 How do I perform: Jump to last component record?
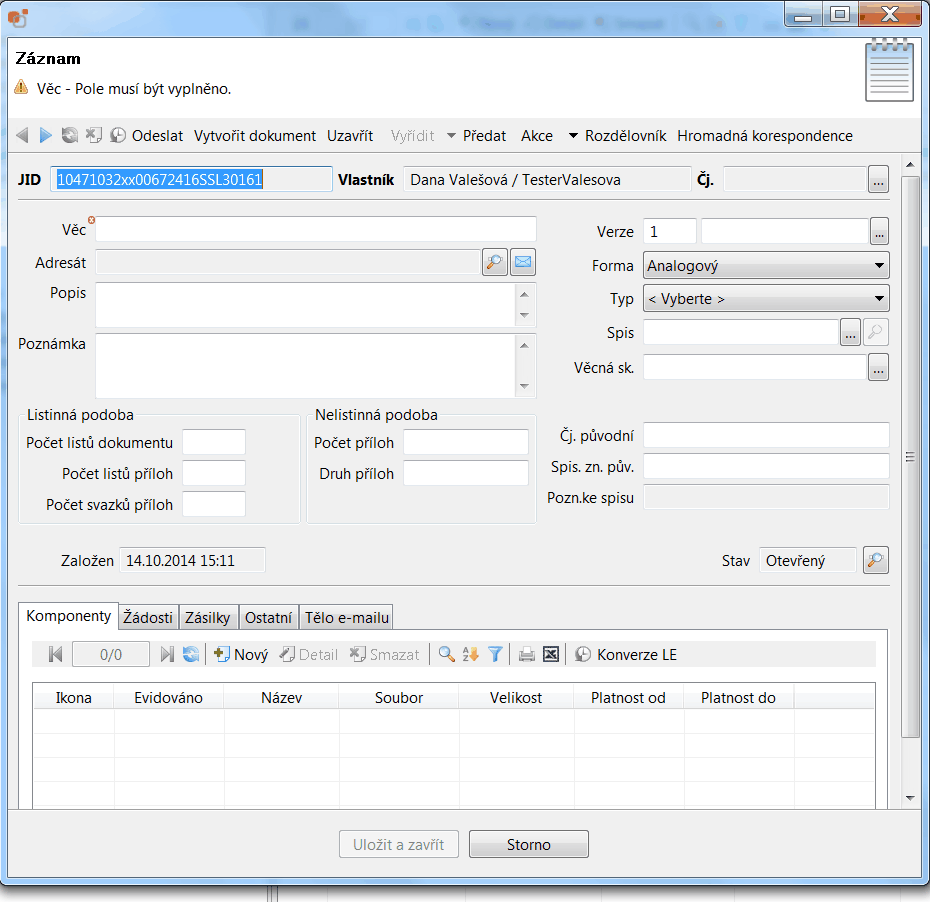[167, 655]
